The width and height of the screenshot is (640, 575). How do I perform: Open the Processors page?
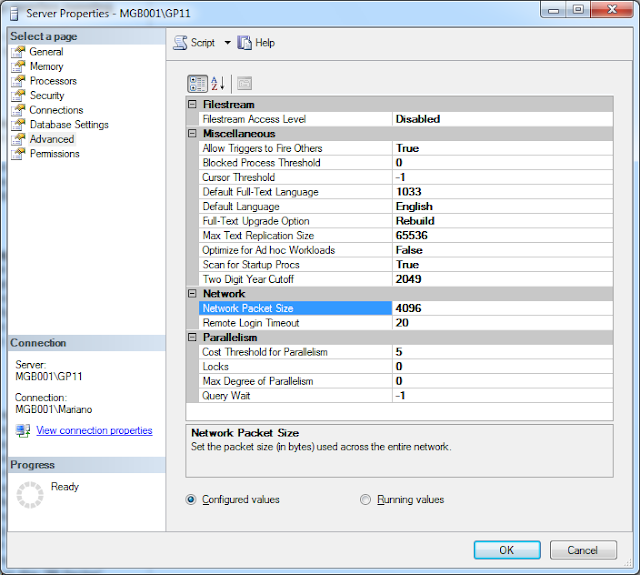(x=53, y=81)
